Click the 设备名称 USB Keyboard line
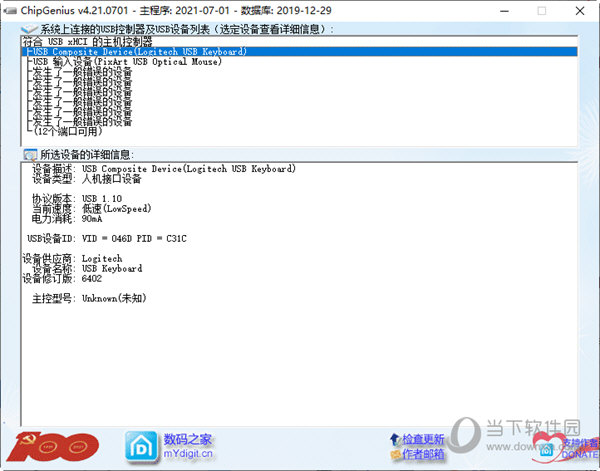The height and width of the screenshot is (471, 600). (x=87, y=269)
